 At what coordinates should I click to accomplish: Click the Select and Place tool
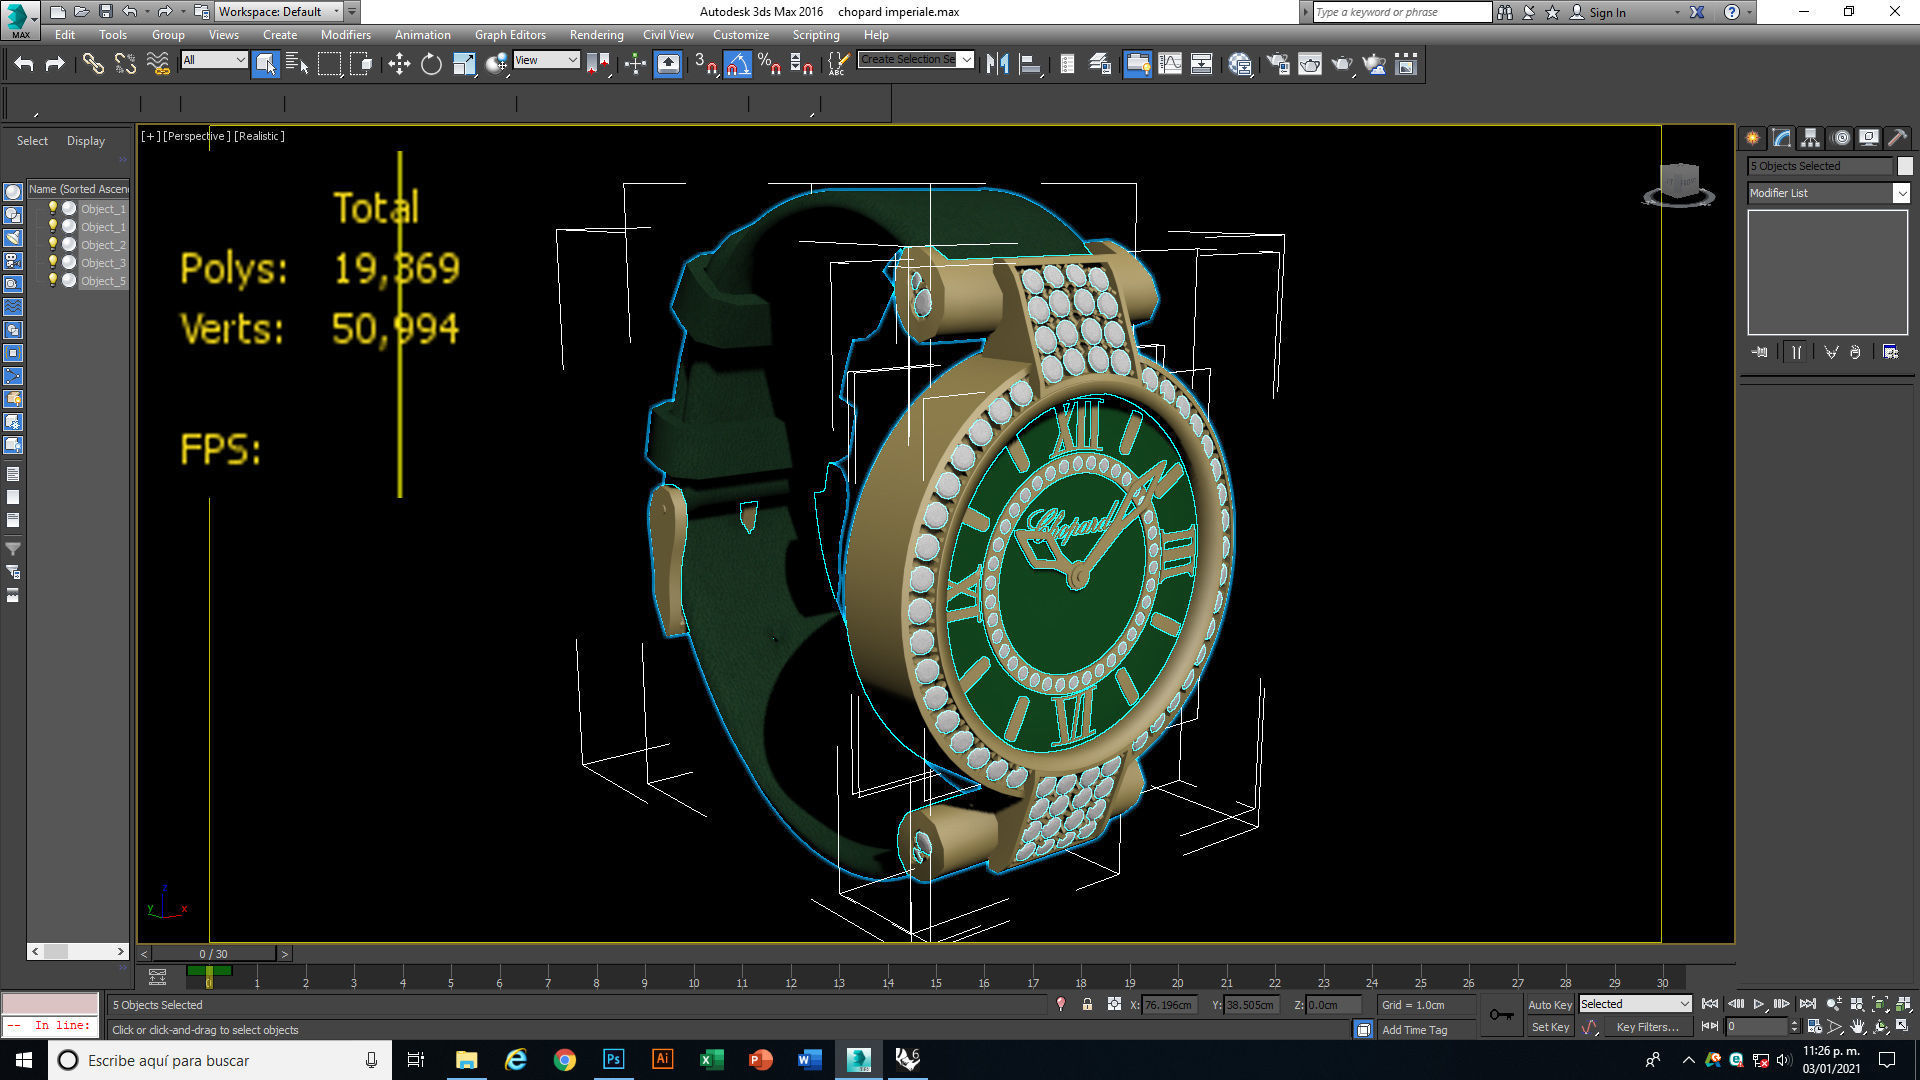496,64
